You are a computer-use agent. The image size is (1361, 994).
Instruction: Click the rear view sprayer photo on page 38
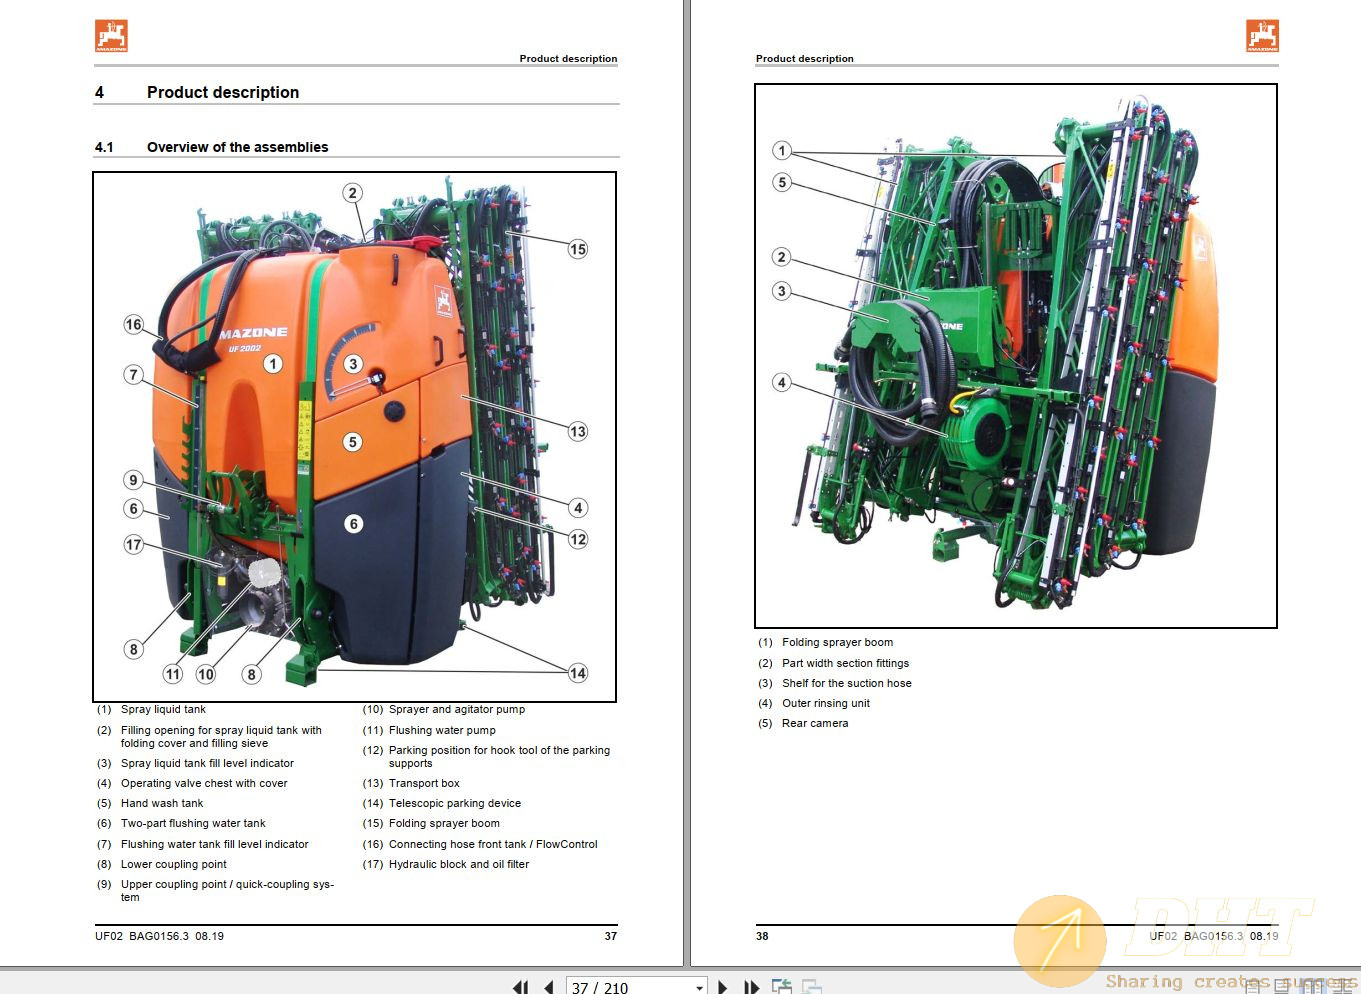1016,356
